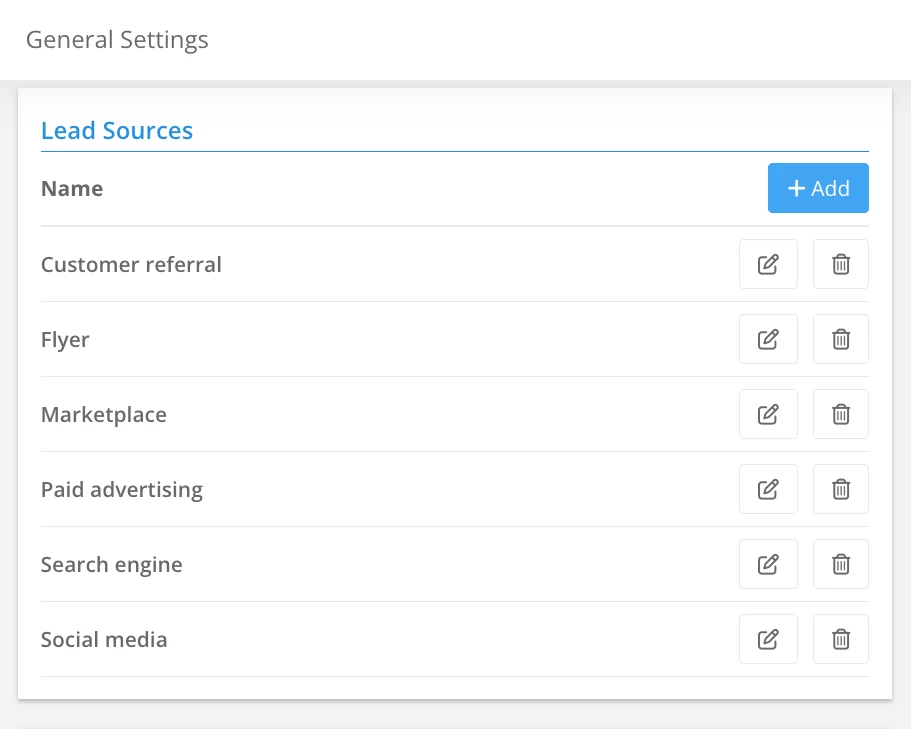Viewport: 911px width, 729px height.
Task: Delete the Social media lead source
Action: [841, 639]
